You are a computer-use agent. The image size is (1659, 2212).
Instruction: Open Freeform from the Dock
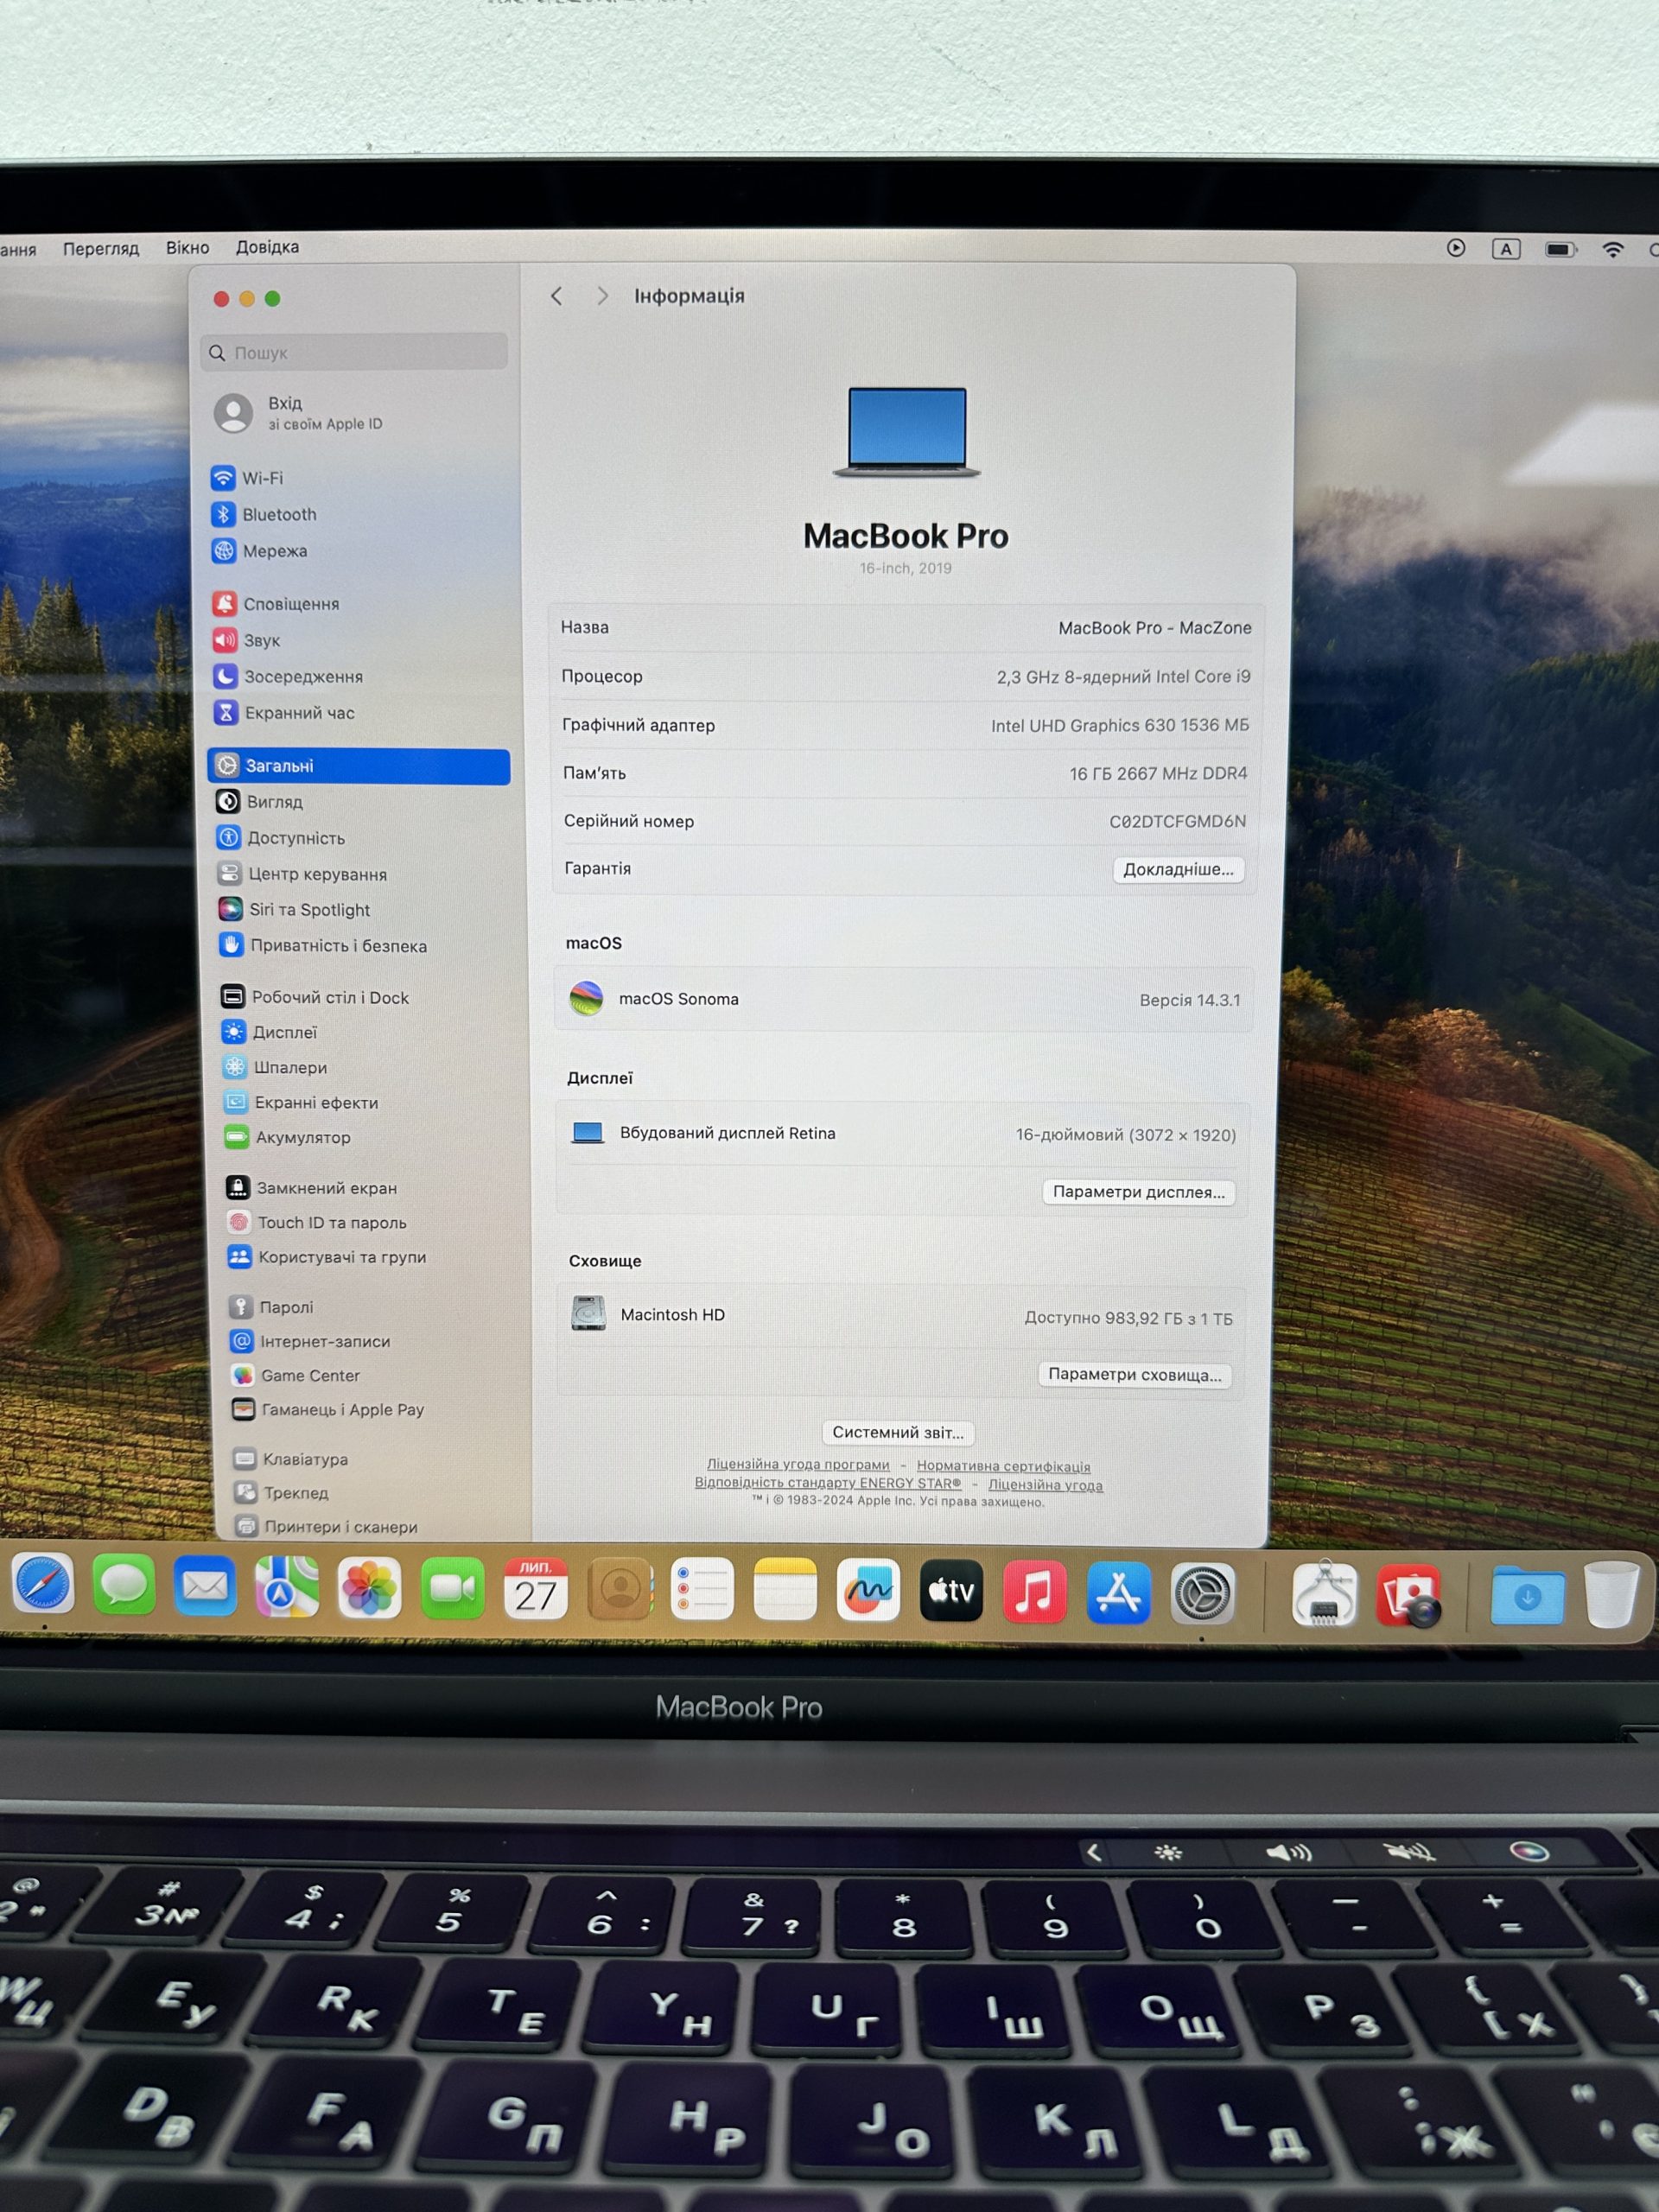tap(868, 1590)
